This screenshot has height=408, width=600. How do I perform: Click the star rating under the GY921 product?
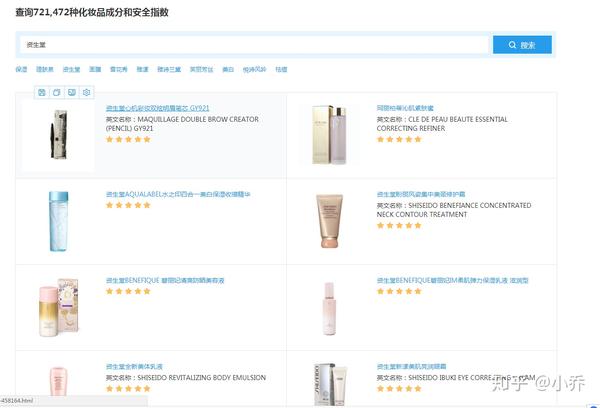point(128,139)
